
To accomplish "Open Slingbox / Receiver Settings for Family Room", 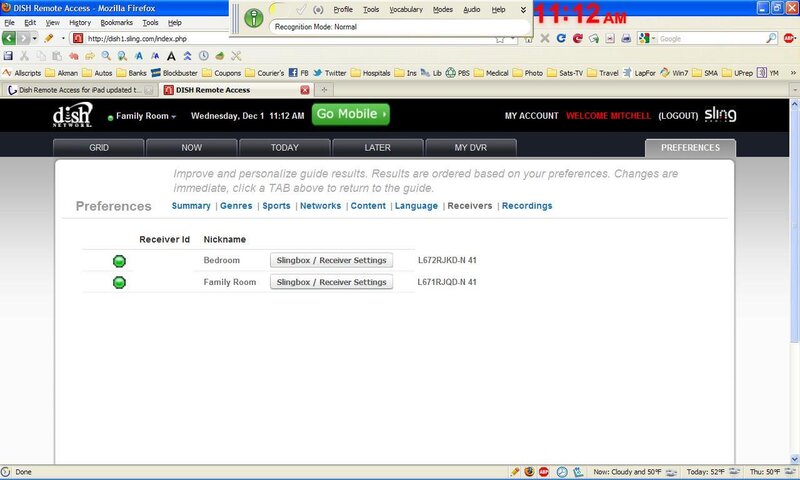I will pyautogui.click(x=332, y=282).
